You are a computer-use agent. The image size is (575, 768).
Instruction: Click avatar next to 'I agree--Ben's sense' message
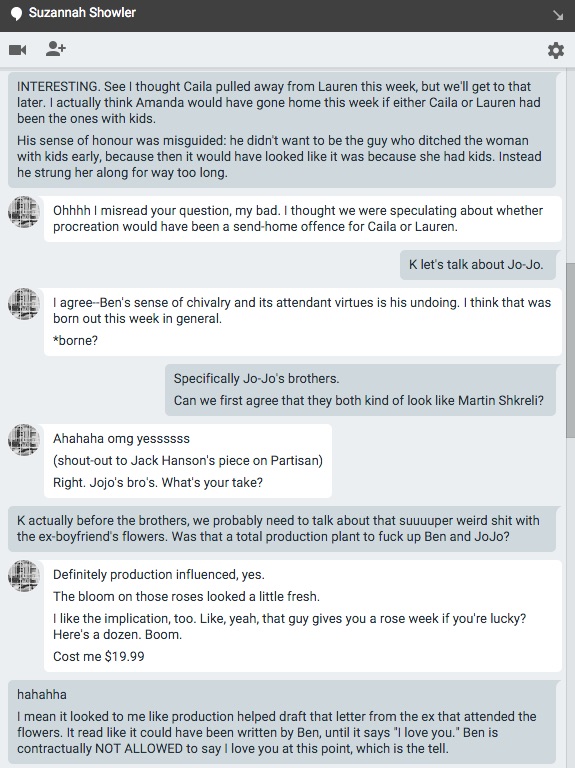point(24,304)
